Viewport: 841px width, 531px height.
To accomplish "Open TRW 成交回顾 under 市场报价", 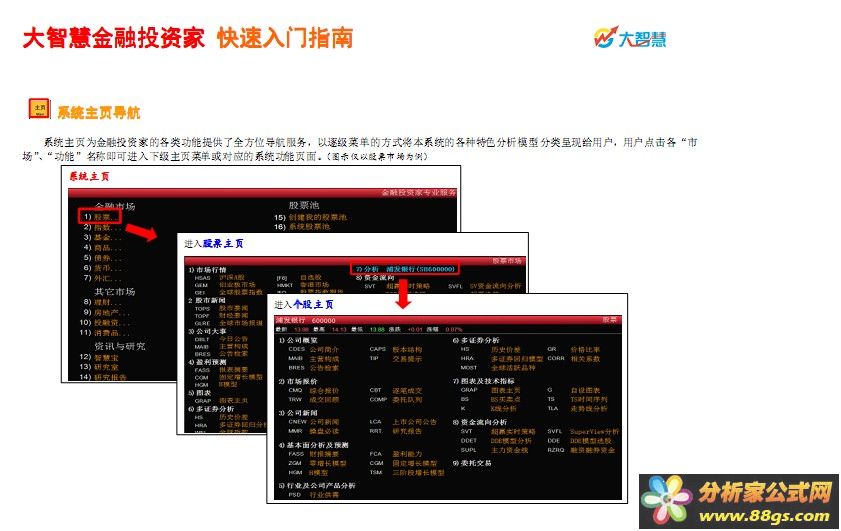I will point(313,400).
